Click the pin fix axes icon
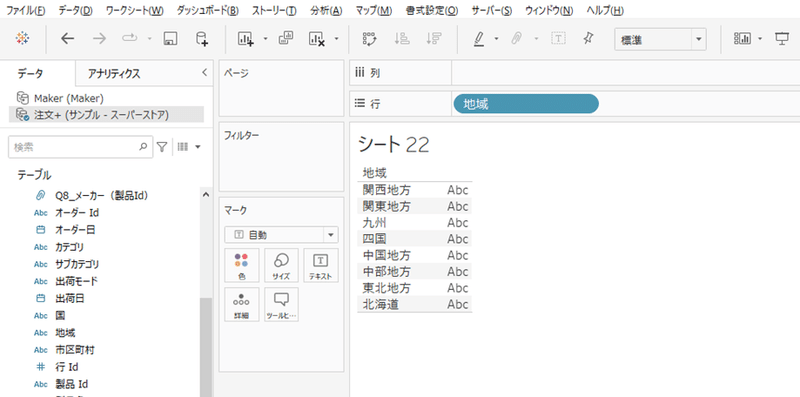800x397 pixels. pos(588,38)
